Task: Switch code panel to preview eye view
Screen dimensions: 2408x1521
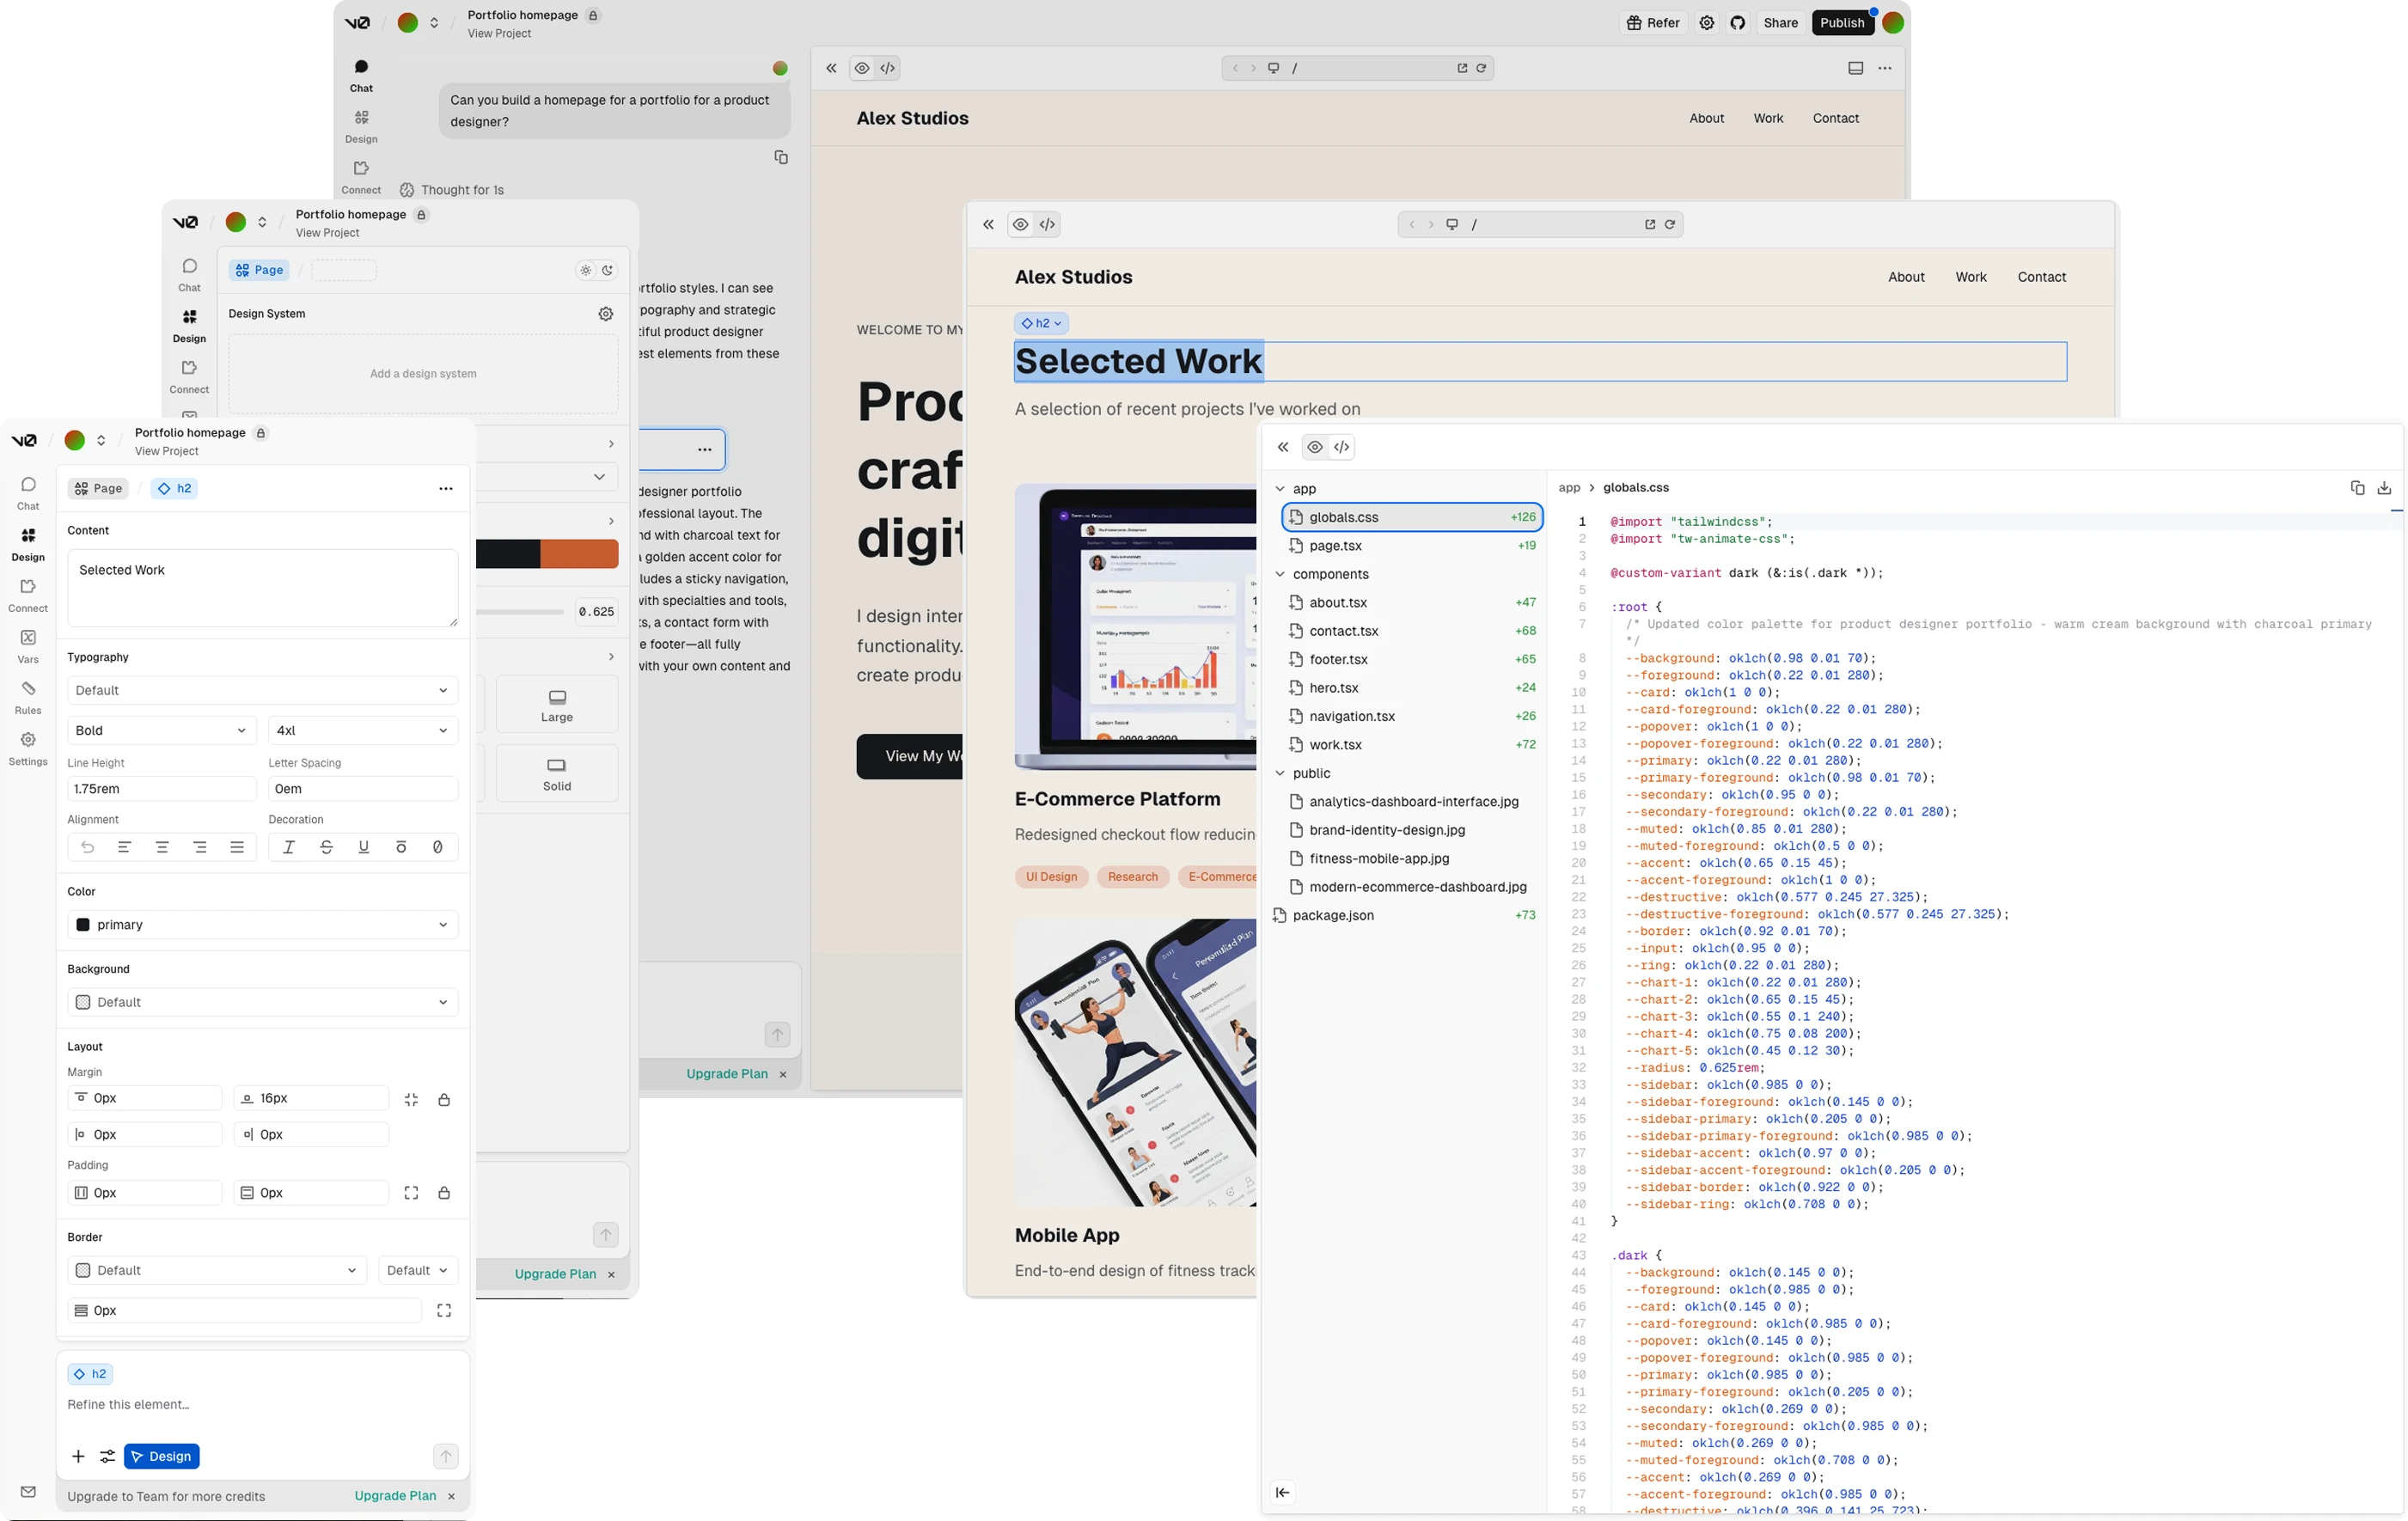Action: click(x=1315, y=447)
